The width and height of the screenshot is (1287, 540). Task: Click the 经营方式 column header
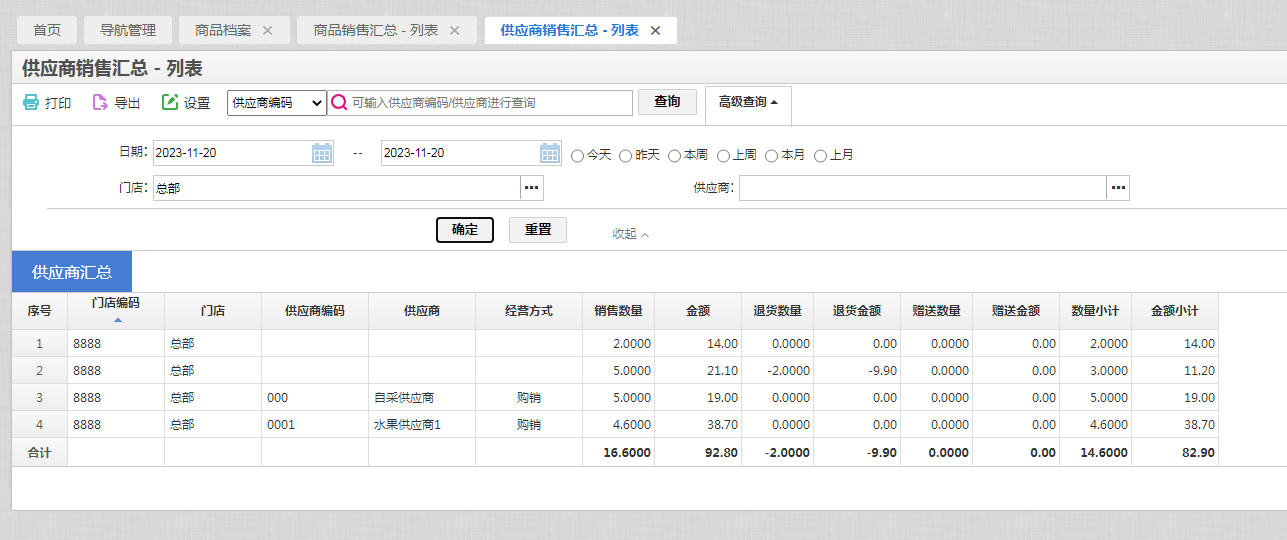[529, 311]
